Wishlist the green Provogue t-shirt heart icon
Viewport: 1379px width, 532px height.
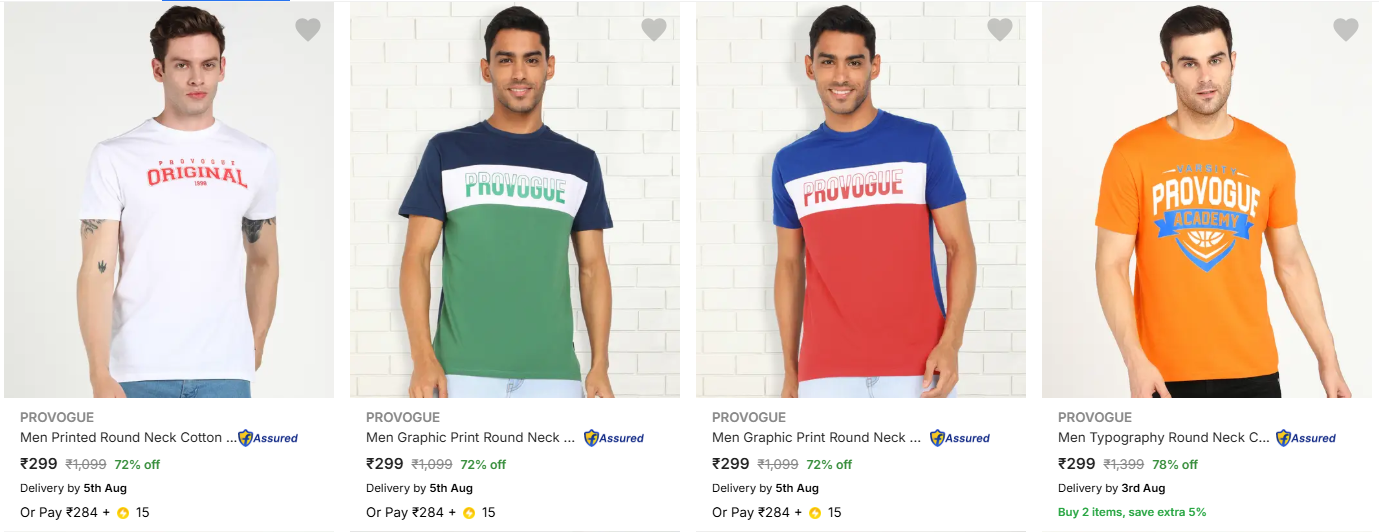point(654,30)
